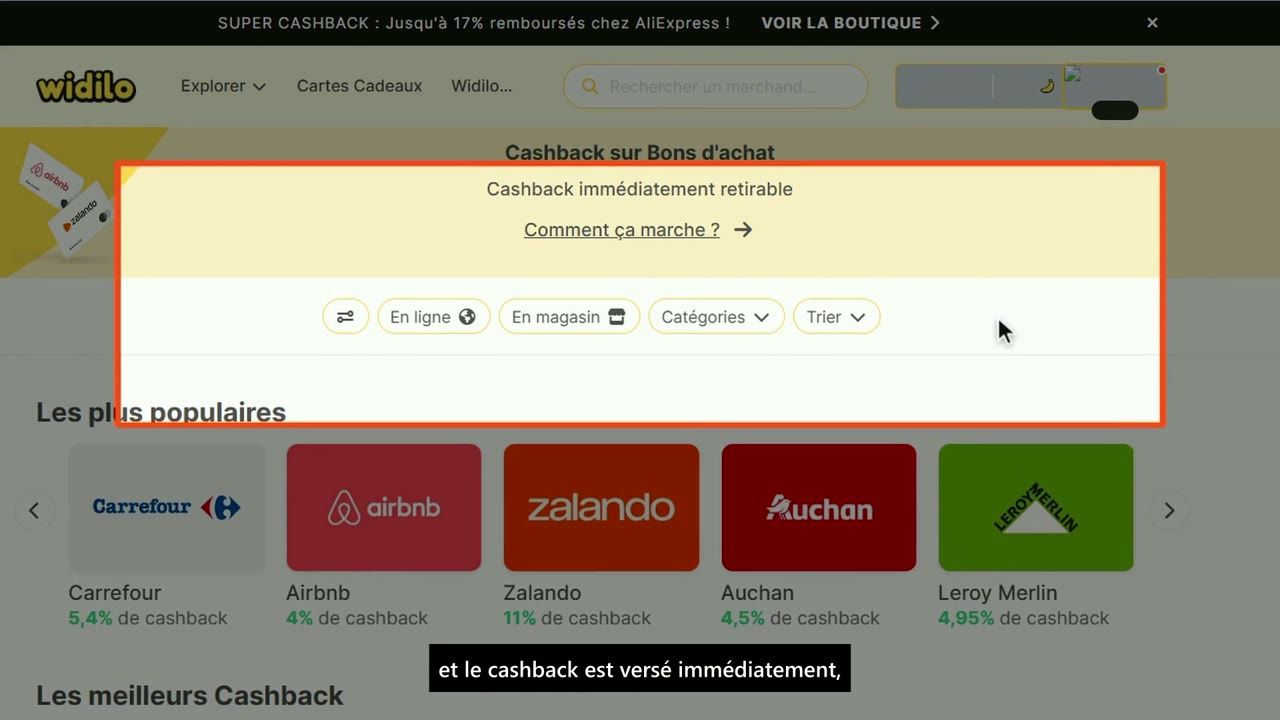Click the Carrefour name below its card

click(x=115, y=593)
